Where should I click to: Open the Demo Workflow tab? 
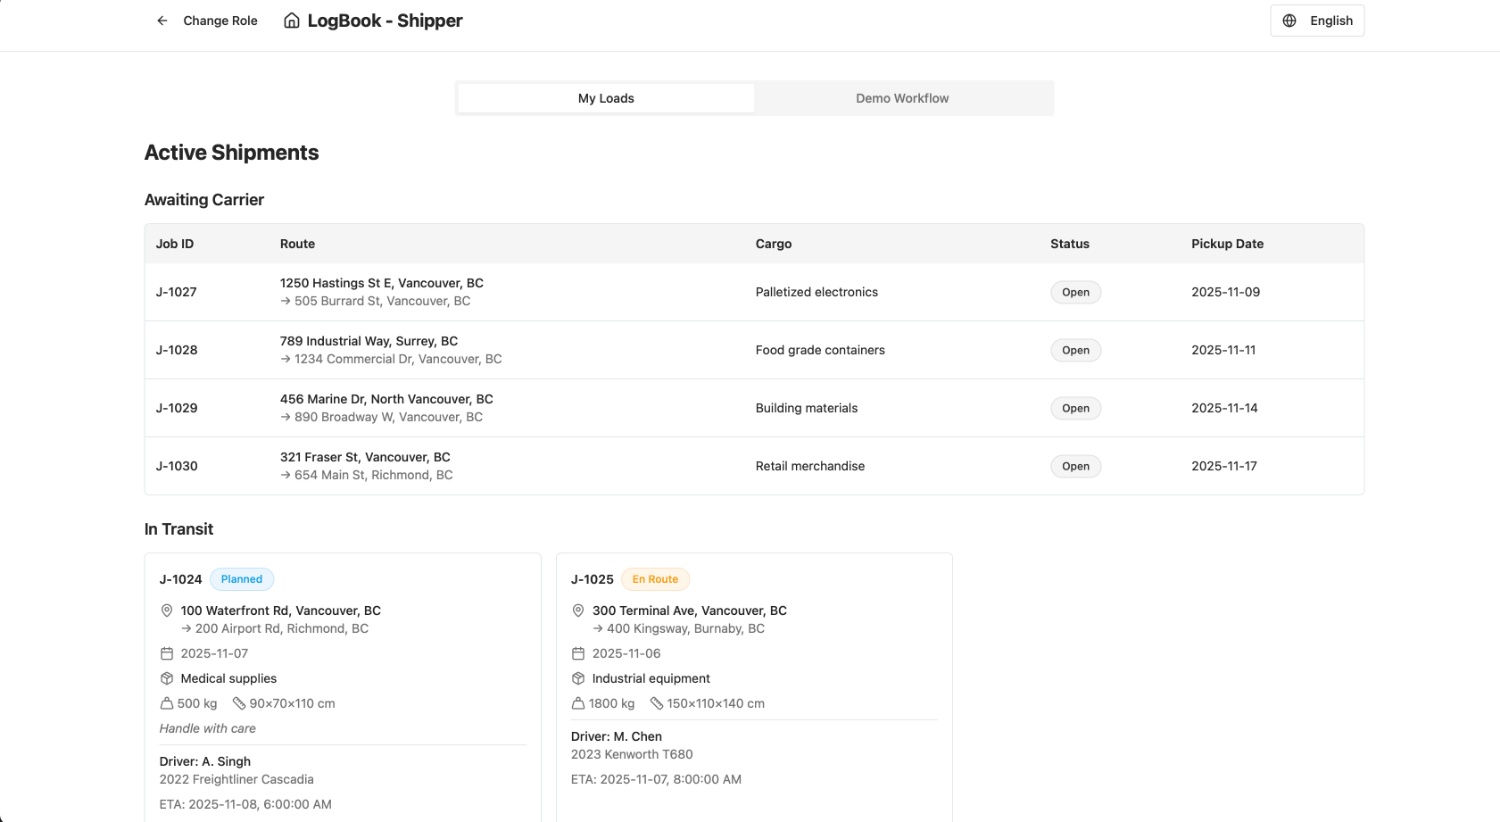pyautogui.click(x=902, y=98)
